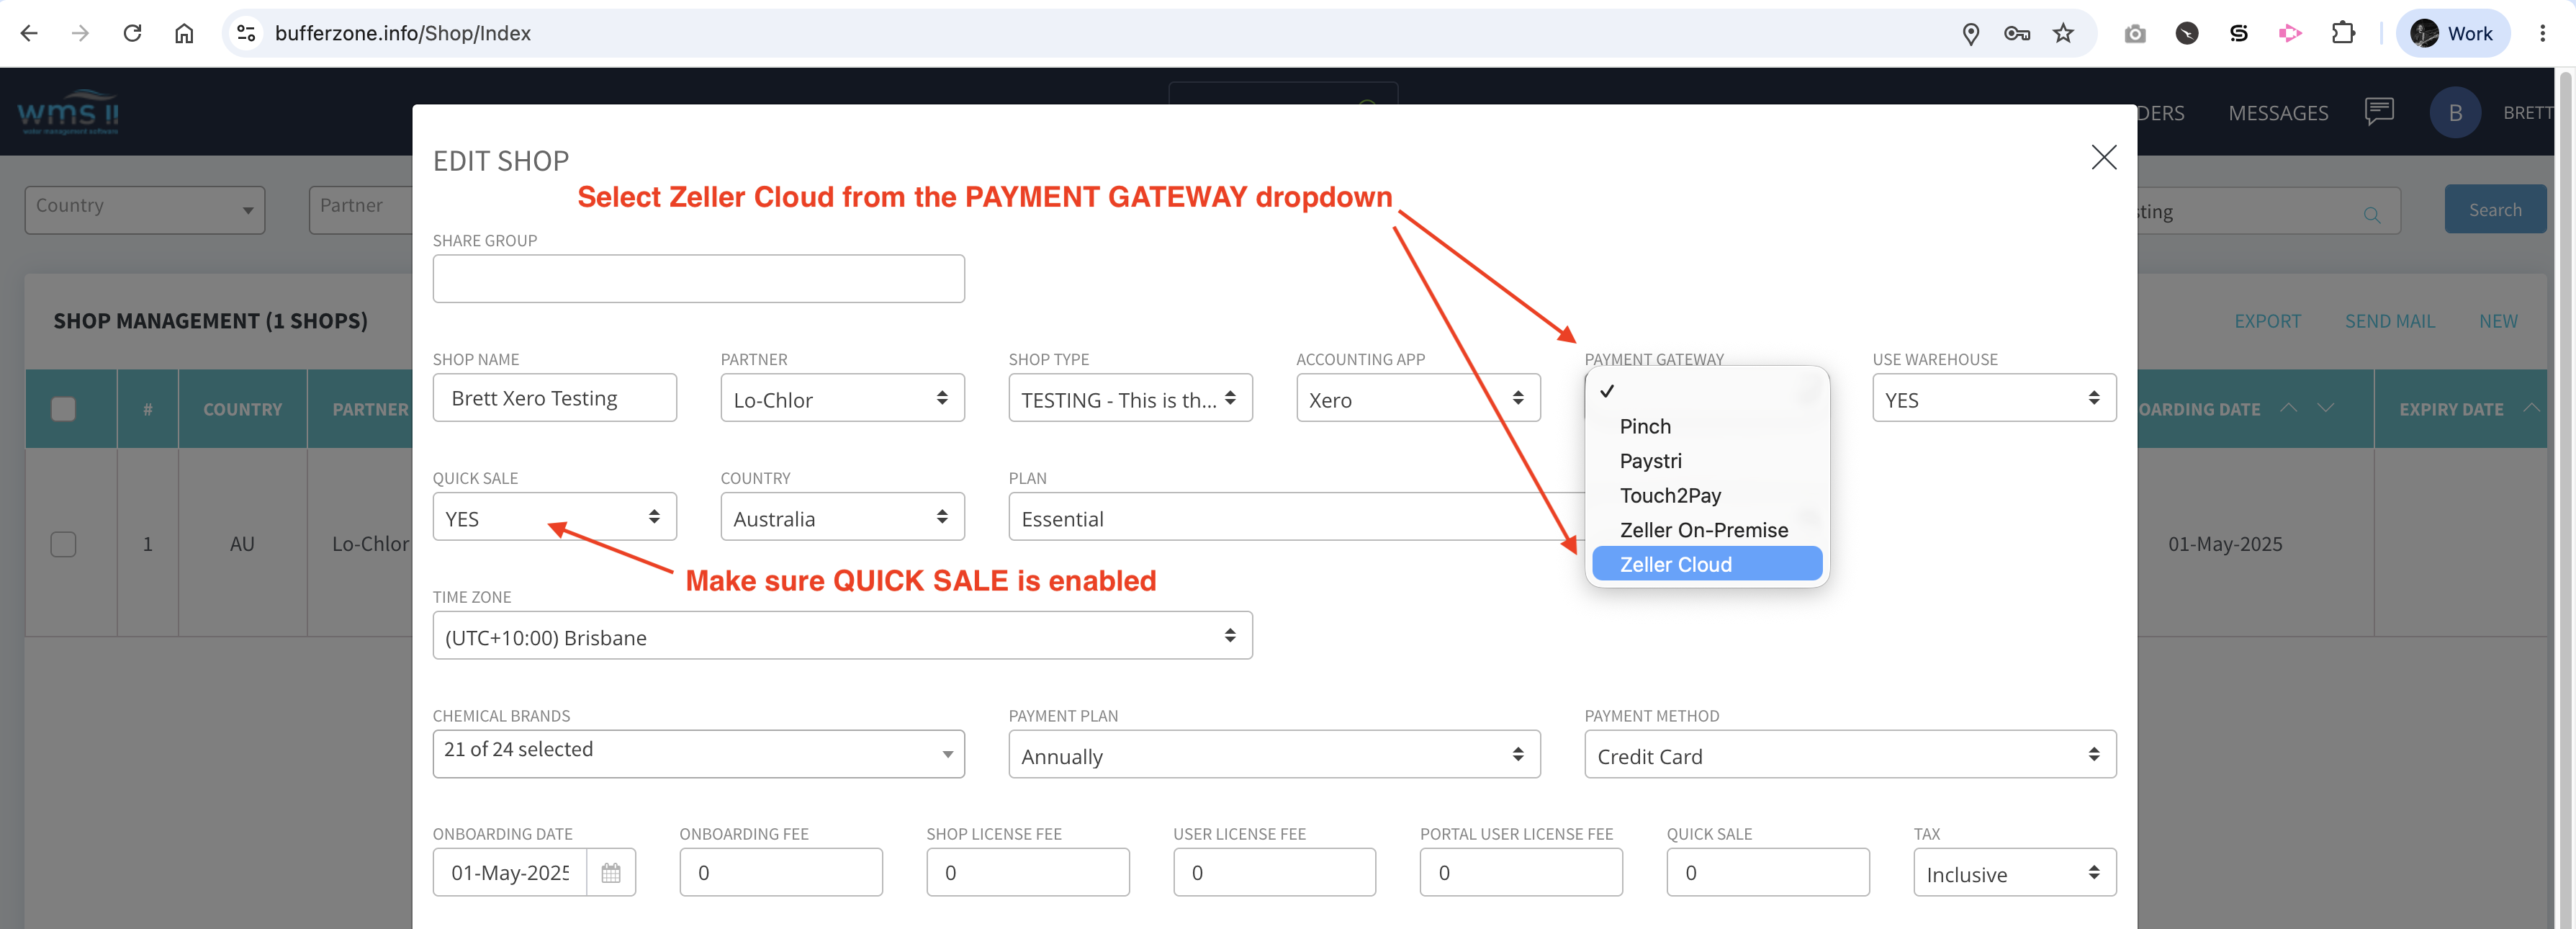Click the chat messages speech bubble icon

(x=2379, y=111)
